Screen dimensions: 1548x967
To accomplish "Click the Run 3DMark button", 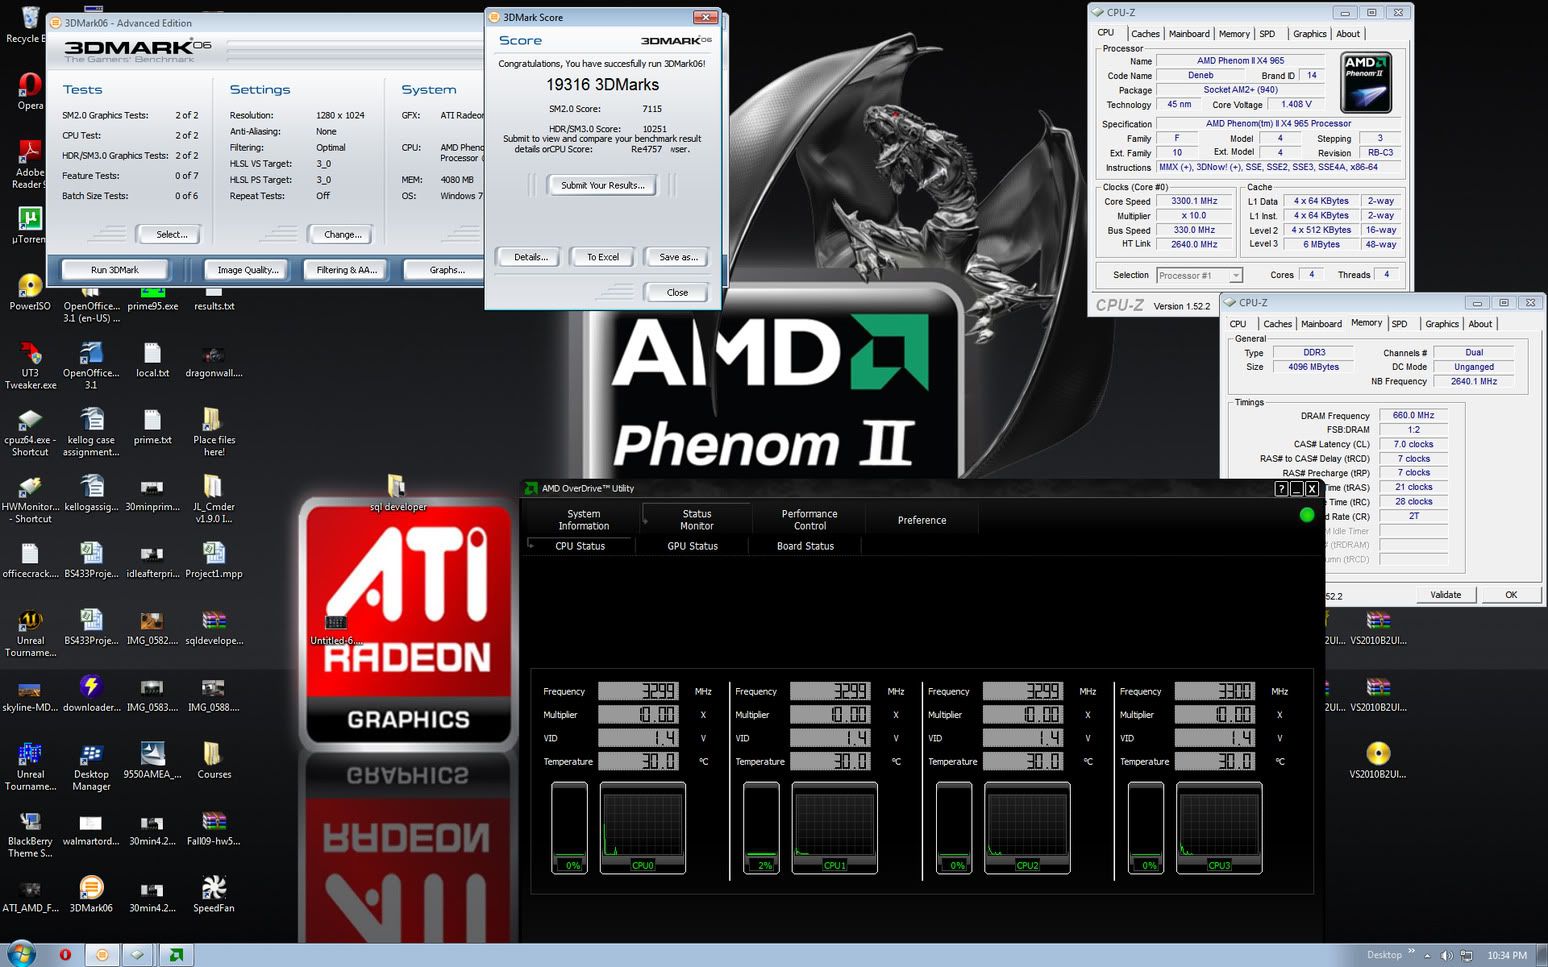I will click(x=115, y=270).
